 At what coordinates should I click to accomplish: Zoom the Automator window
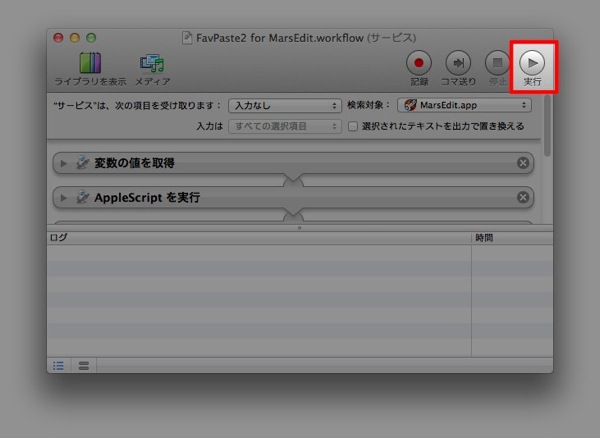click(91, 38)
